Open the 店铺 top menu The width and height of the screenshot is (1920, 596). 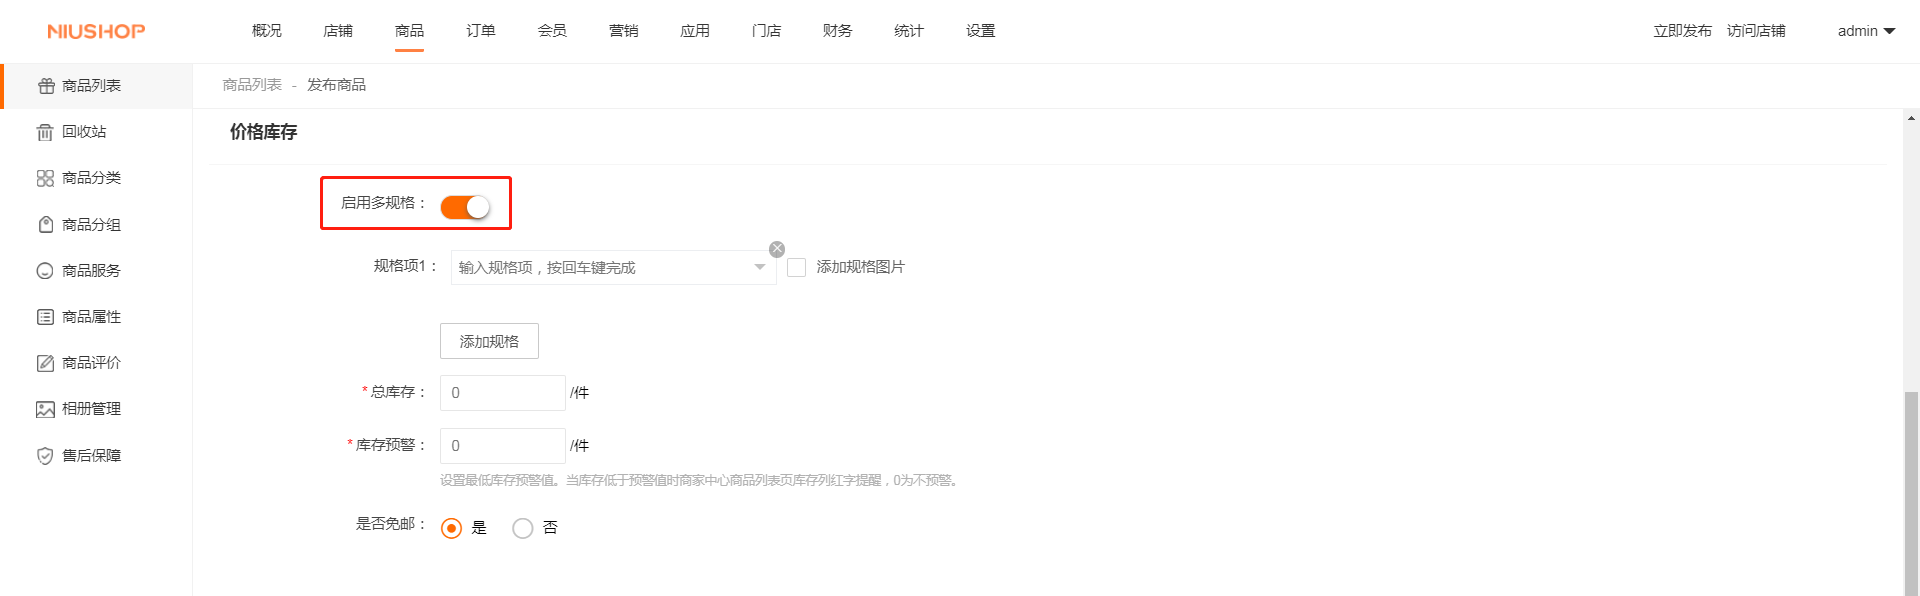click(x=338, y=31)
